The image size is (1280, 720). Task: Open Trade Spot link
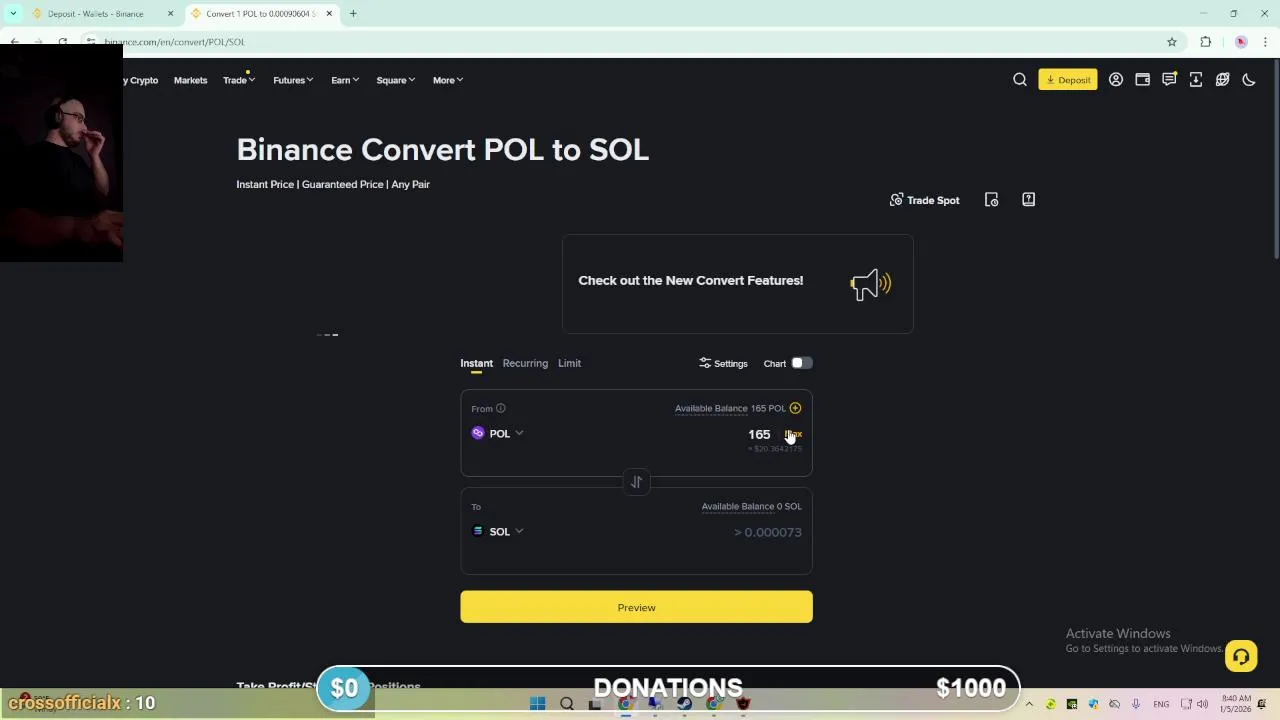(x=924, y=200)
